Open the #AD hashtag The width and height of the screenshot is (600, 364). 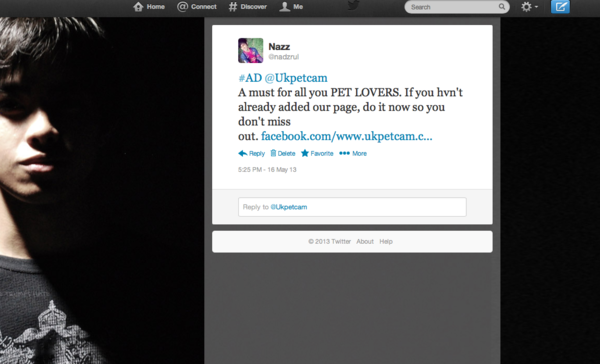pos(250,78)
